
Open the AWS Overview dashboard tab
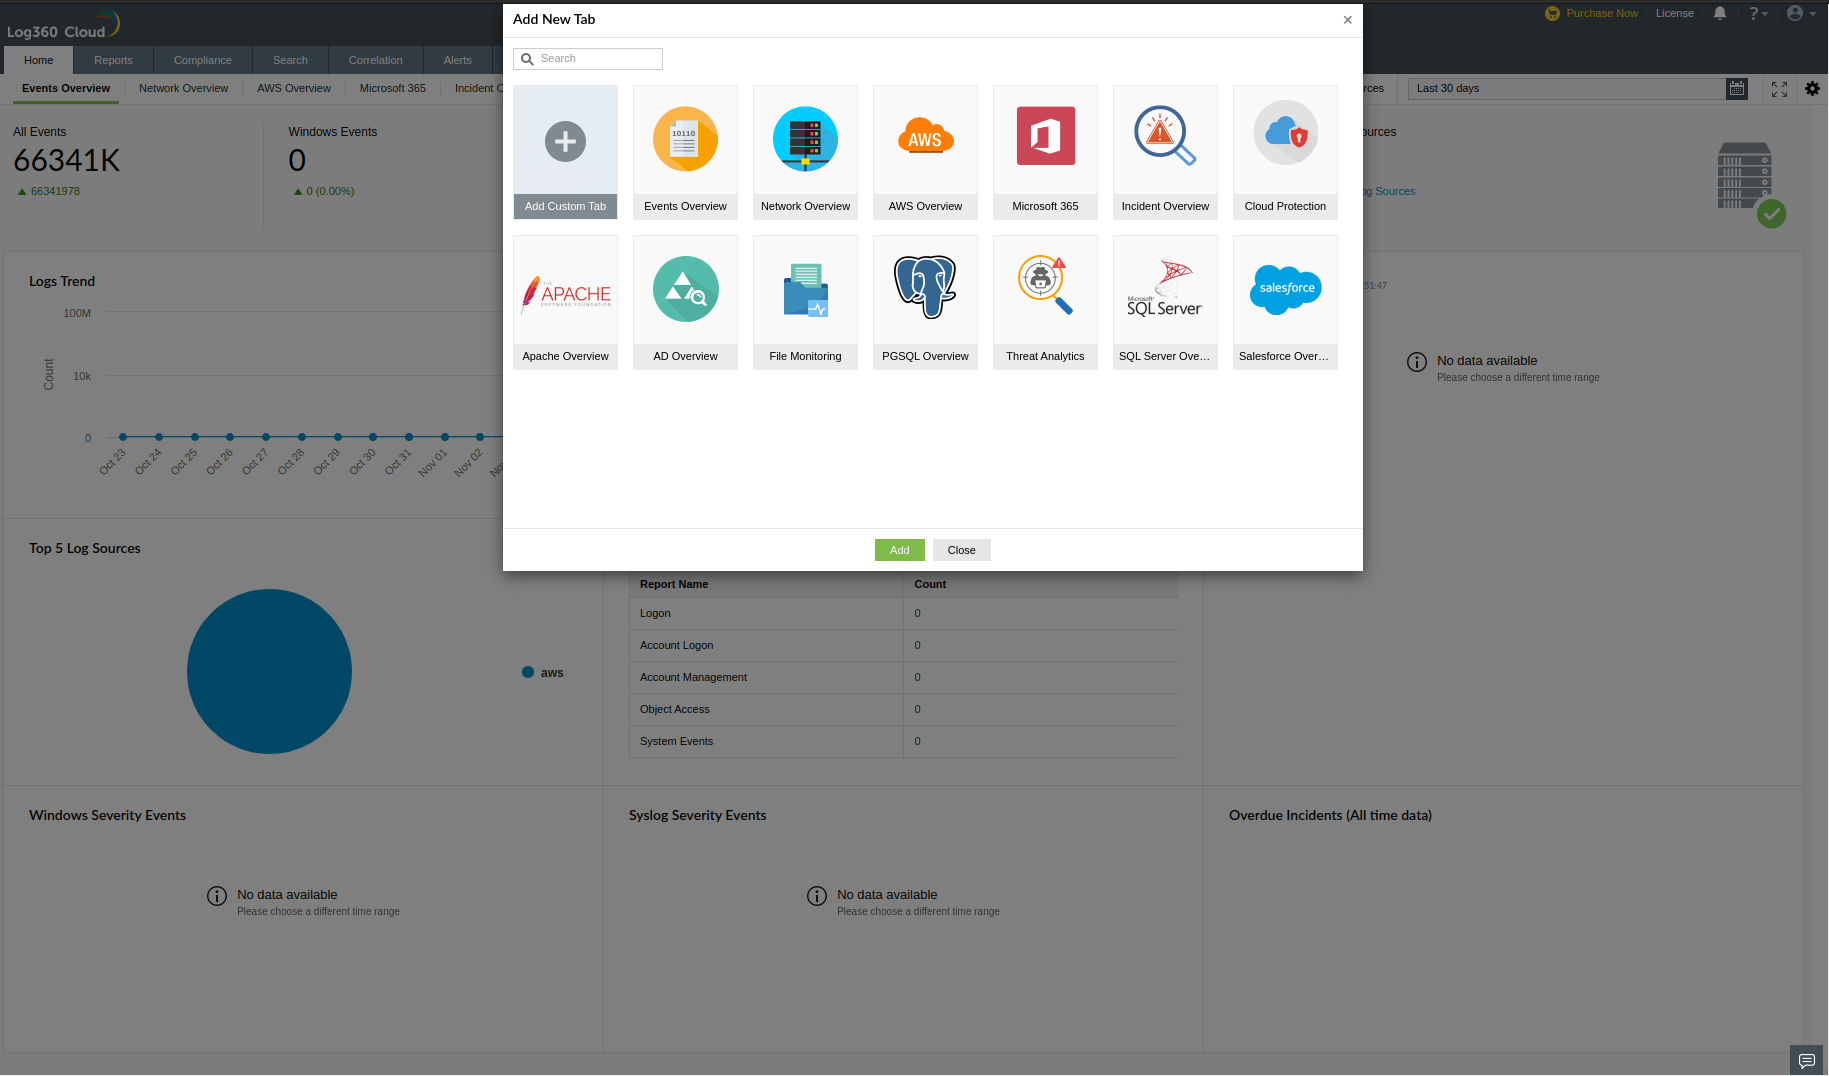(x=294, y=89)
